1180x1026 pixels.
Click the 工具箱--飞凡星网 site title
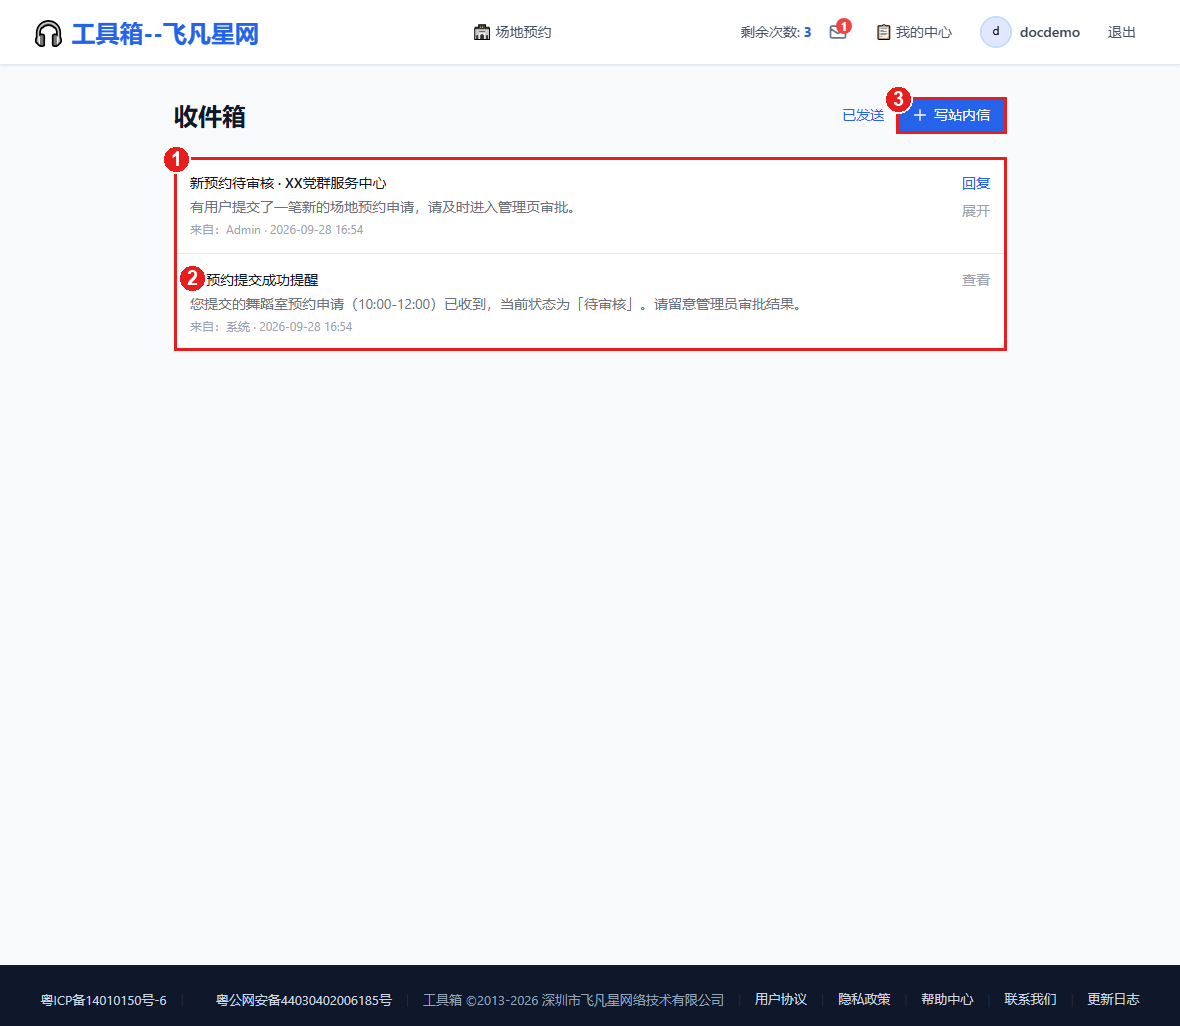point(165,33)
